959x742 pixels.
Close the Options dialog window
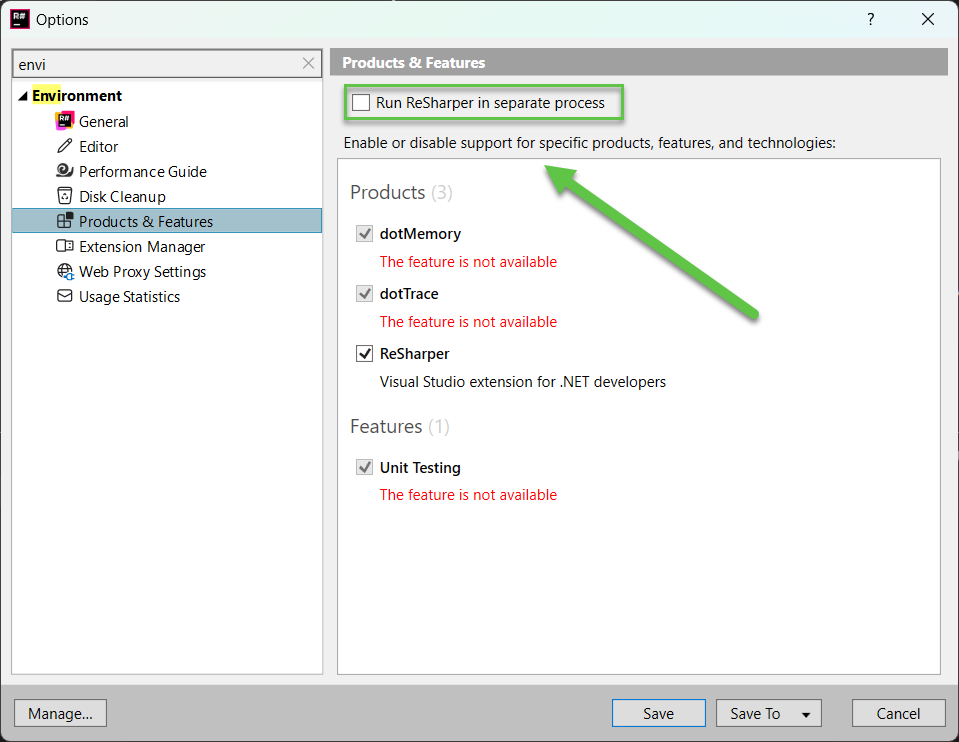[x=928, y=19]
